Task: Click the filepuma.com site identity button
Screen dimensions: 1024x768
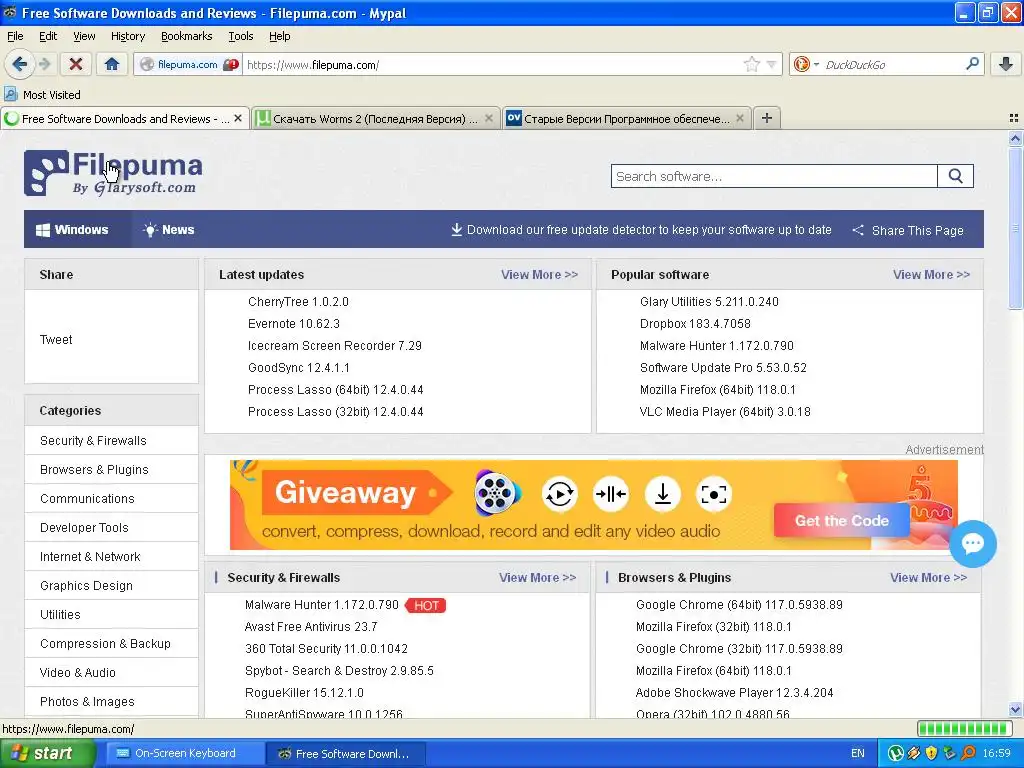Action: point(189,65)
